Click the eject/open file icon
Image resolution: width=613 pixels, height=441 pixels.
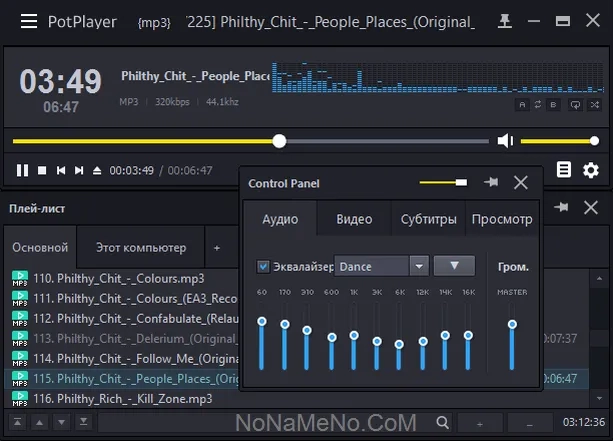pyautogui.click(x=97, y=171)
